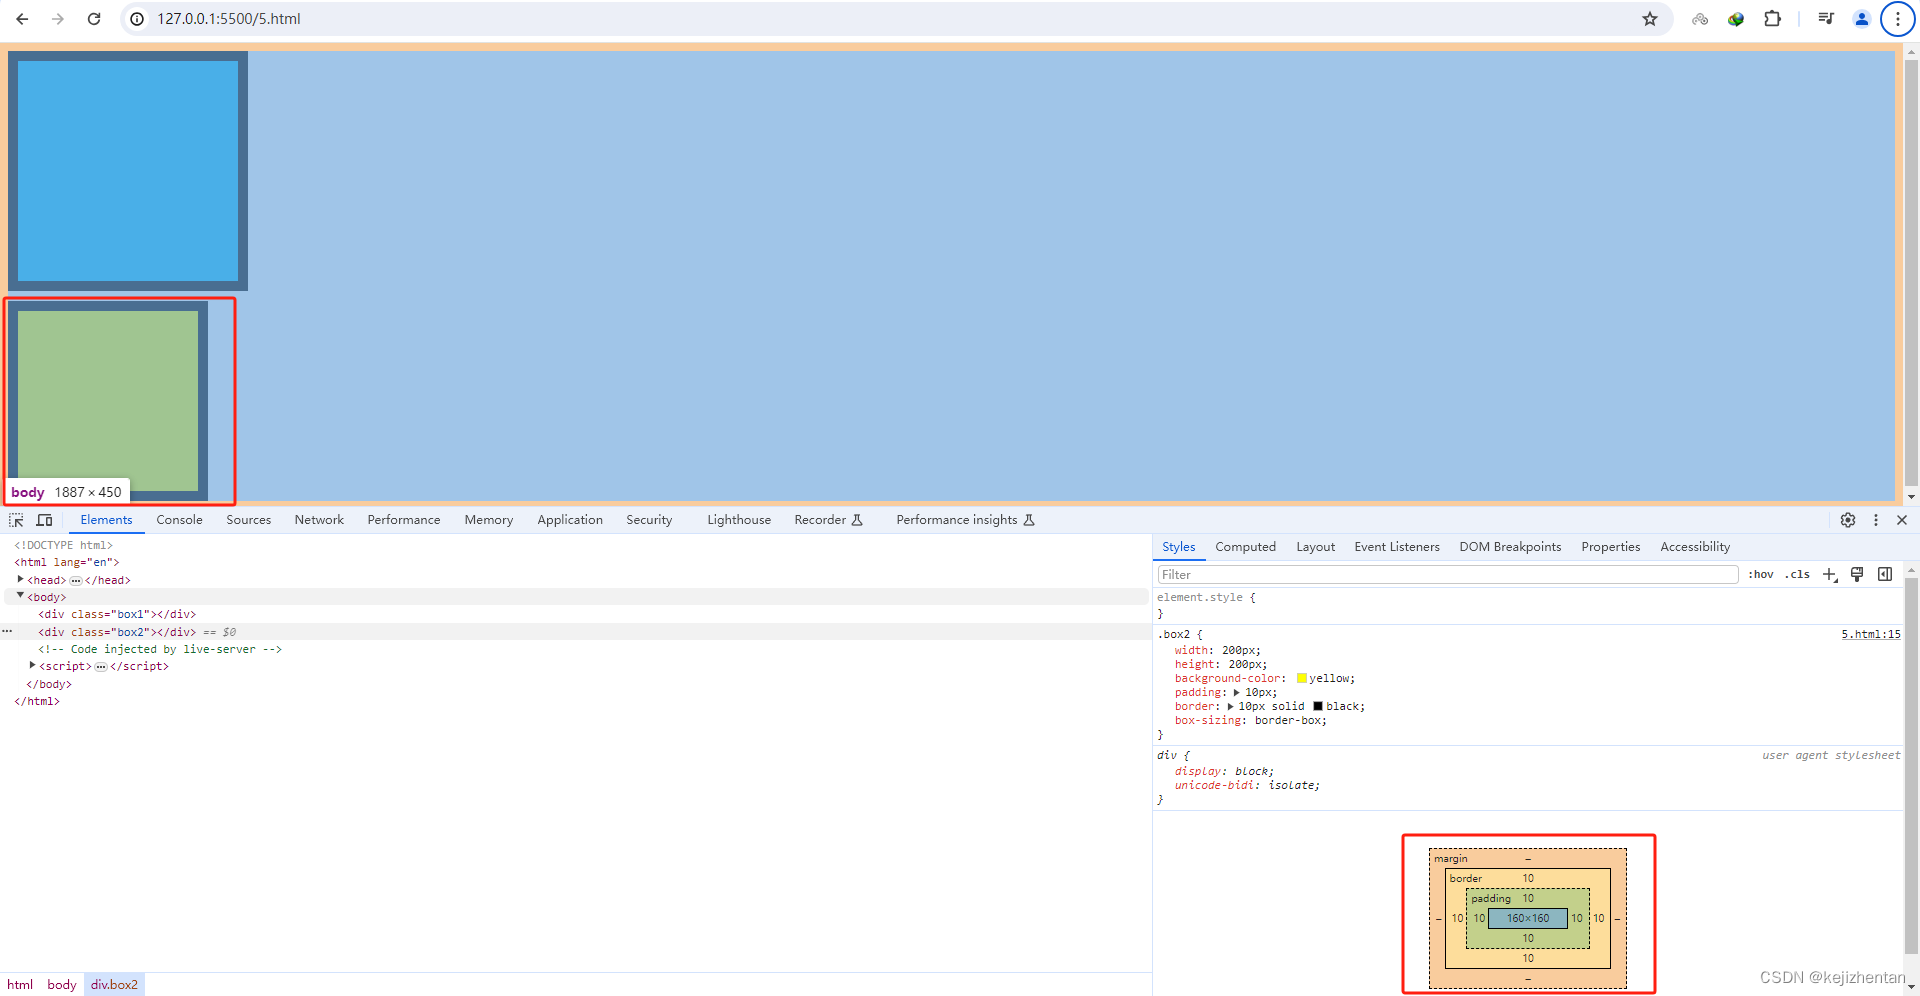Click the address bar URL
The height and width of the screenshot is (996, 1920).
pos(228,19)
